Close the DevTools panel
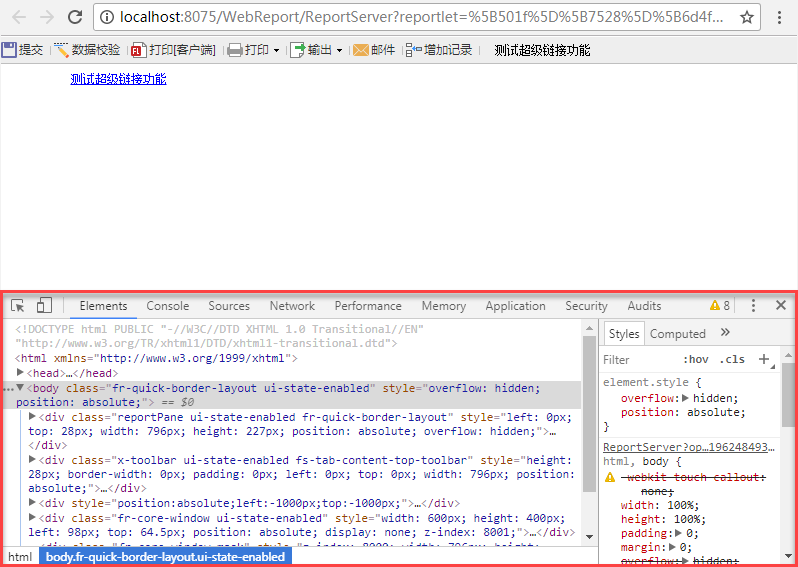The image size is (798, 567). [x=781, y=305]
